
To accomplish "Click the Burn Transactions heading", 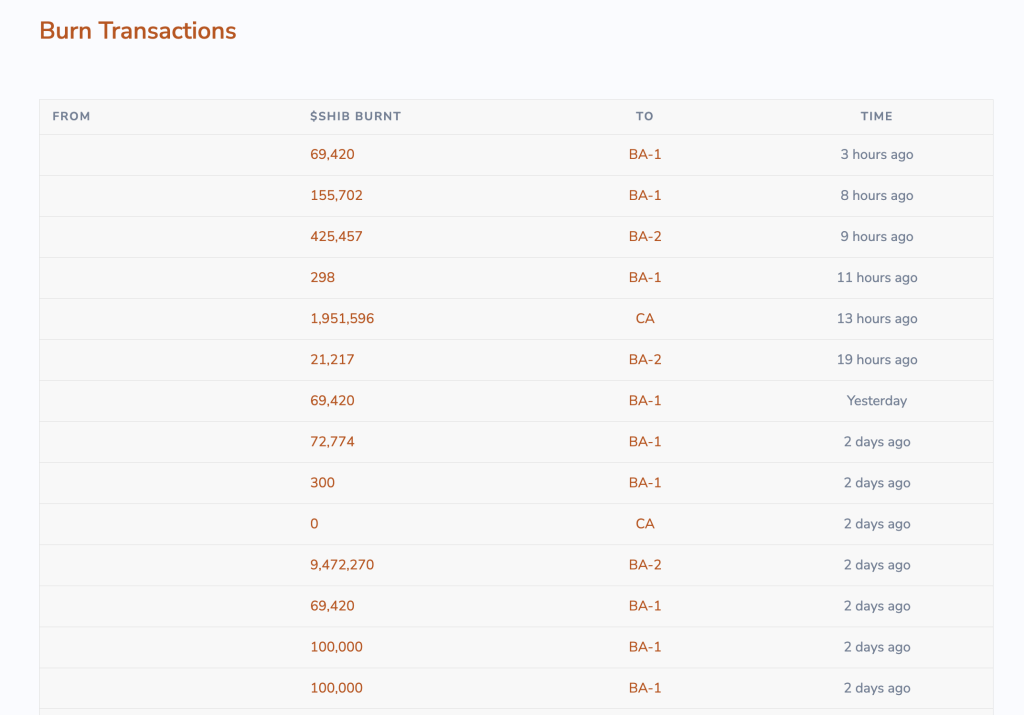I will click(x=137, y=30).
